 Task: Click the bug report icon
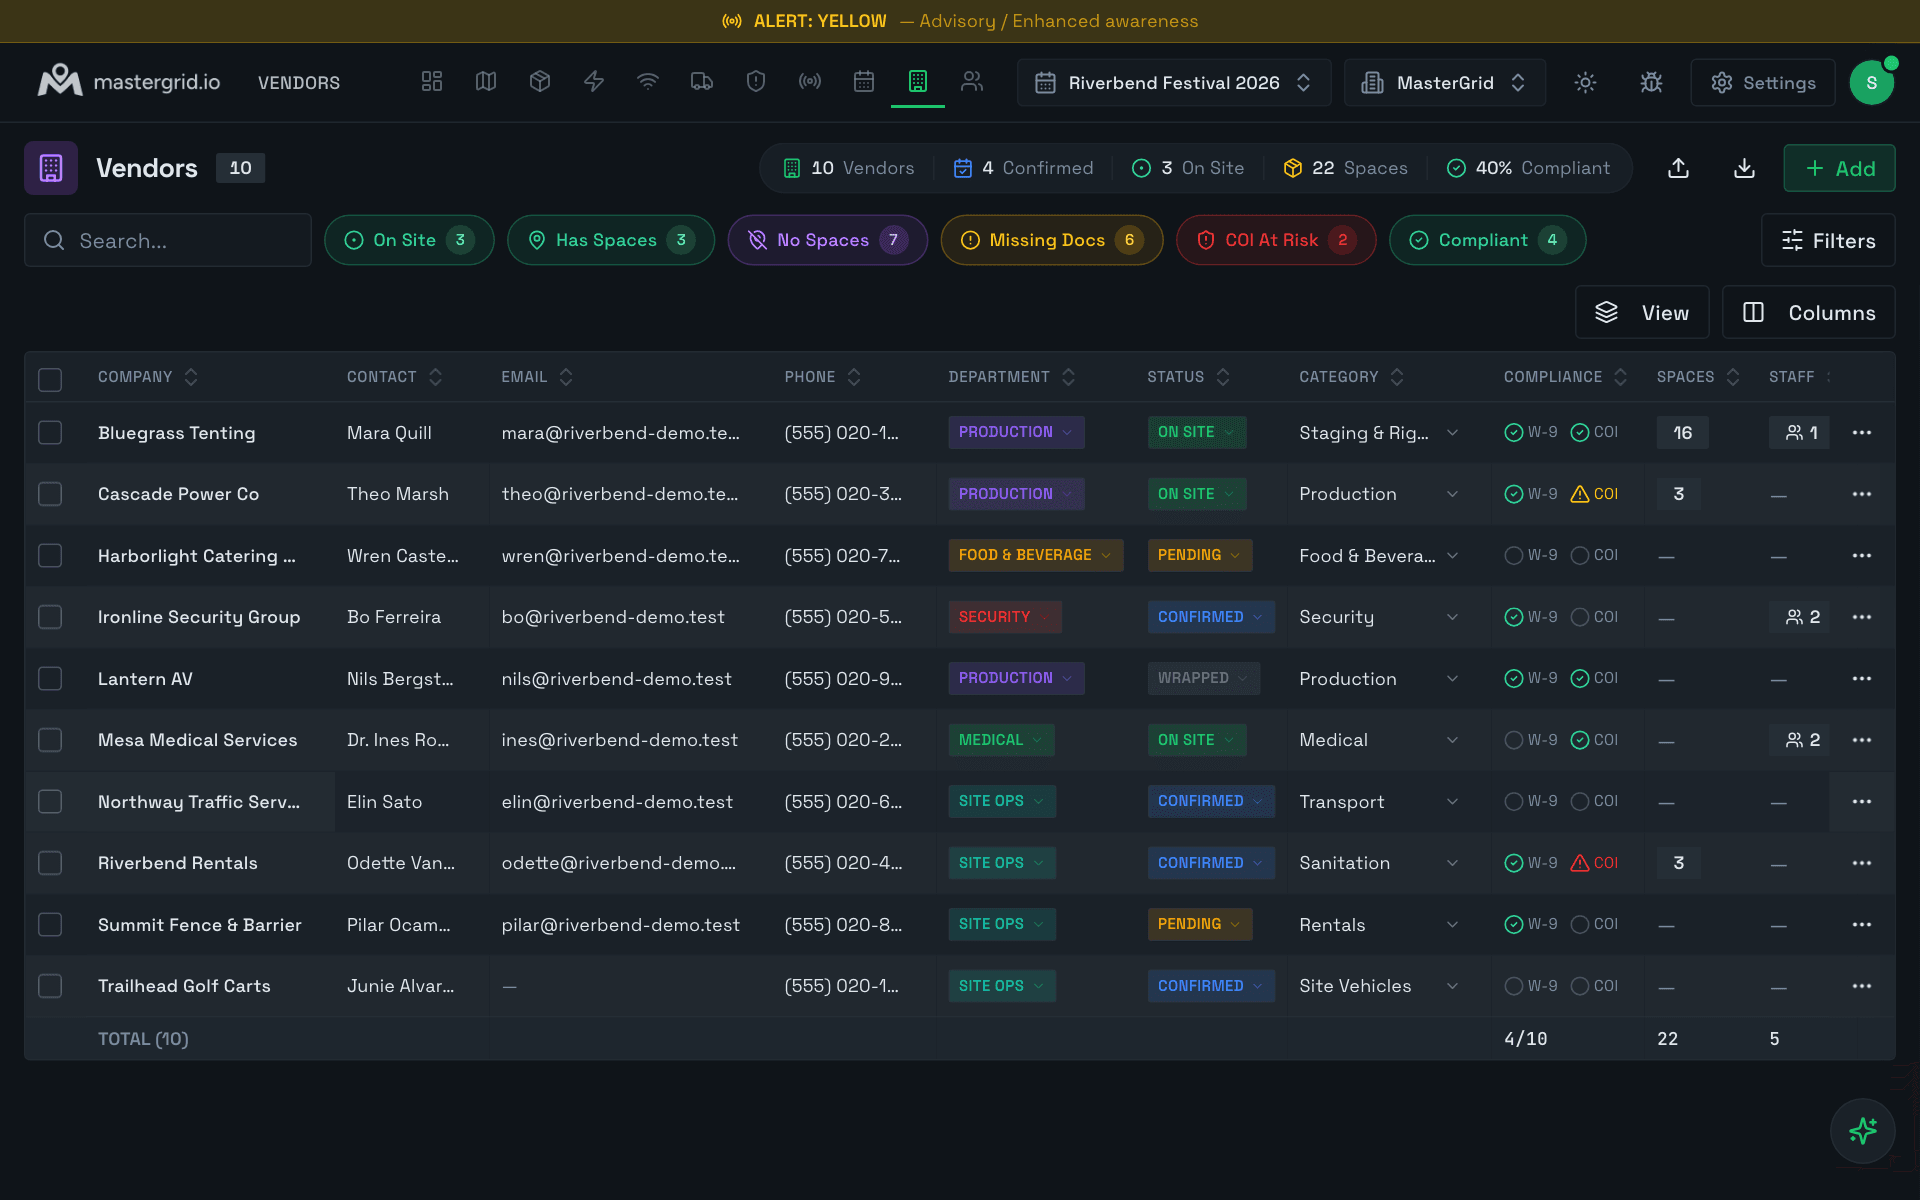1651,83
